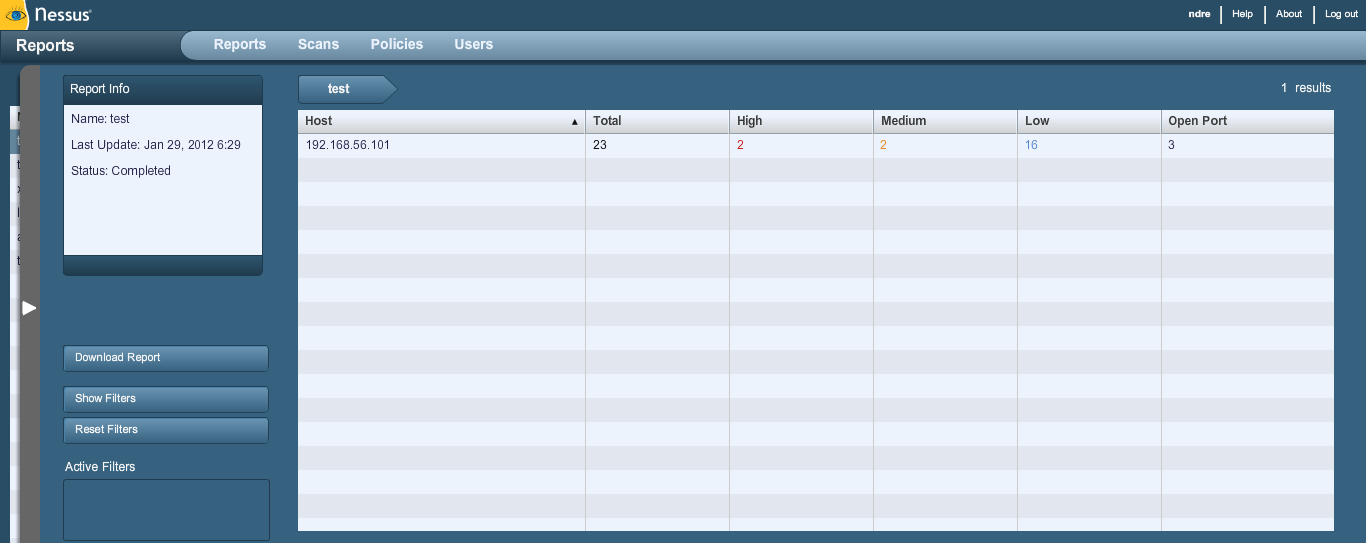
Task: Click the Show Filters button
Action: (x=165, y=399)
